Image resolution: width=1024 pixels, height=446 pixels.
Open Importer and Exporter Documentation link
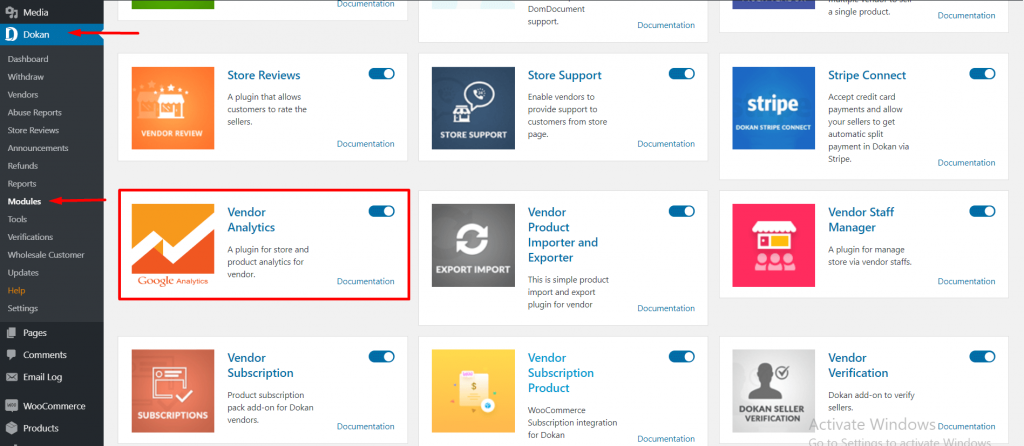(666, 308)
